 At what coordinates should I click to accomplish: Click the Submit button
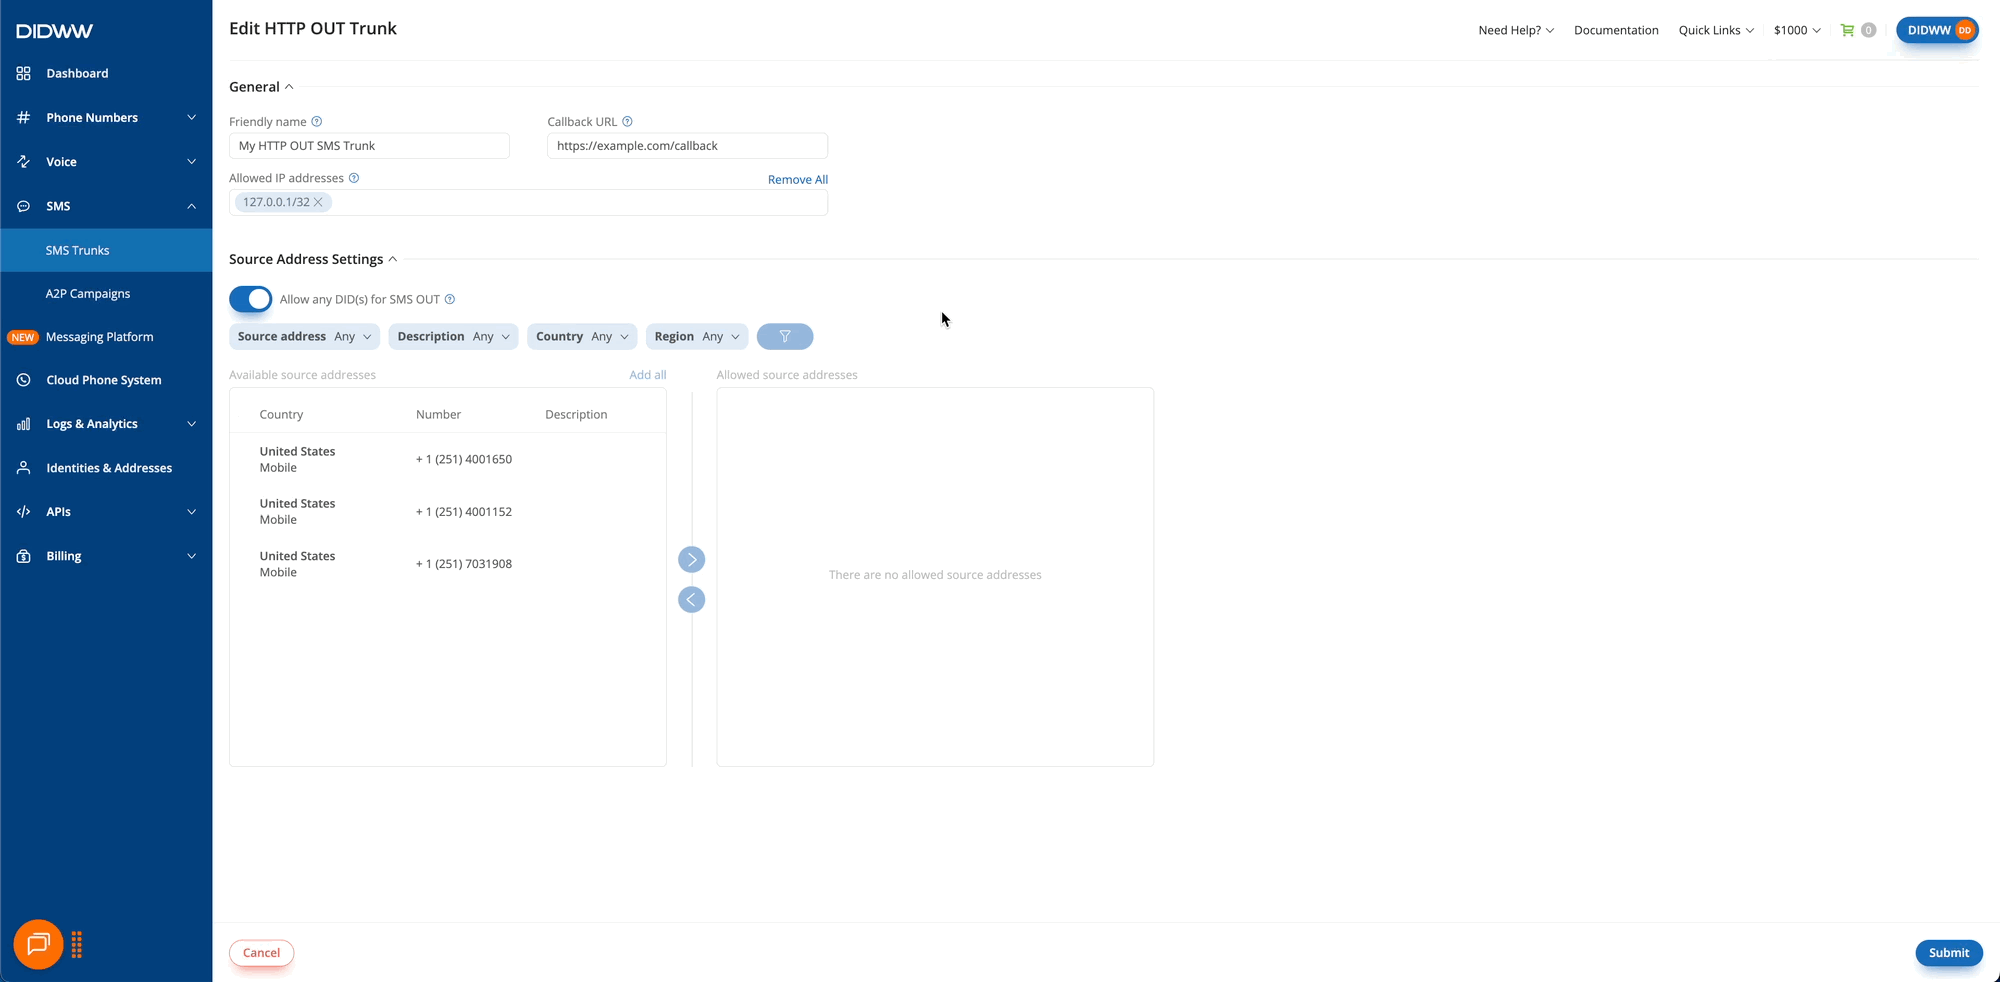(x=1948, y=953)
